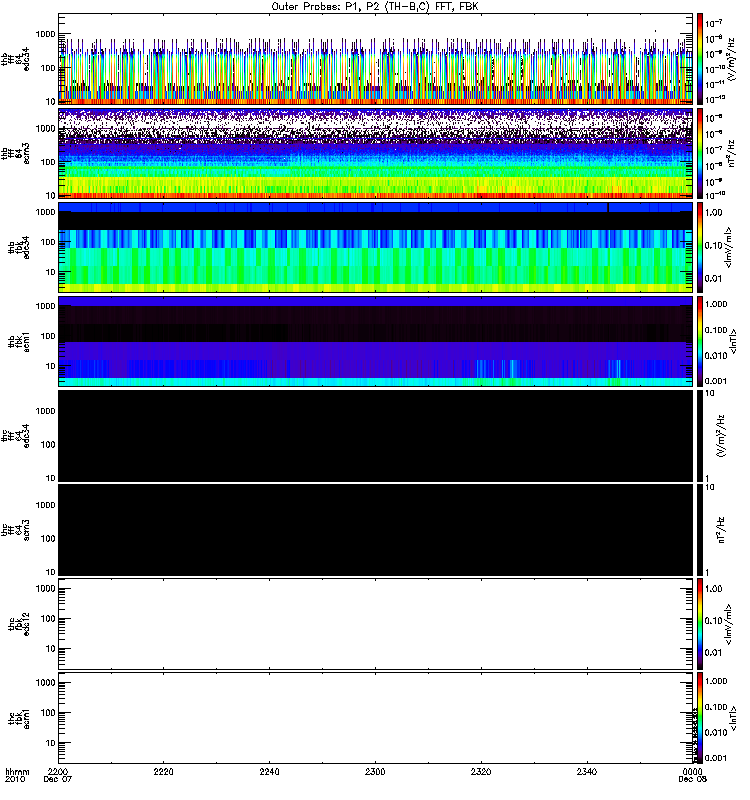Click the '0000' time axis label
Viewport: 750px width, 800px height.
pos(692,771)
